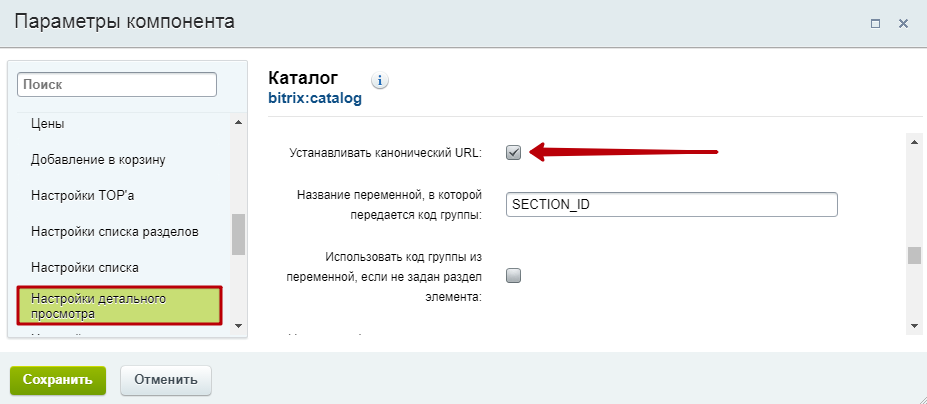
Task: Click the SECTION_ID variable name field
Action: [x=671, y=204]
